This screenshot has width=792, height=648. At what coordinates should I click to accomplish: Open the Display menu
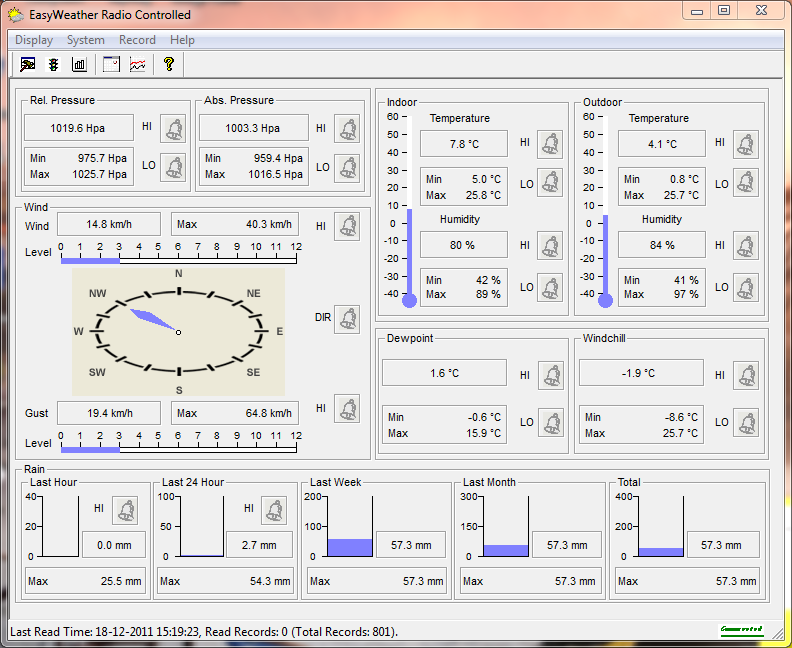coord(34,40)
